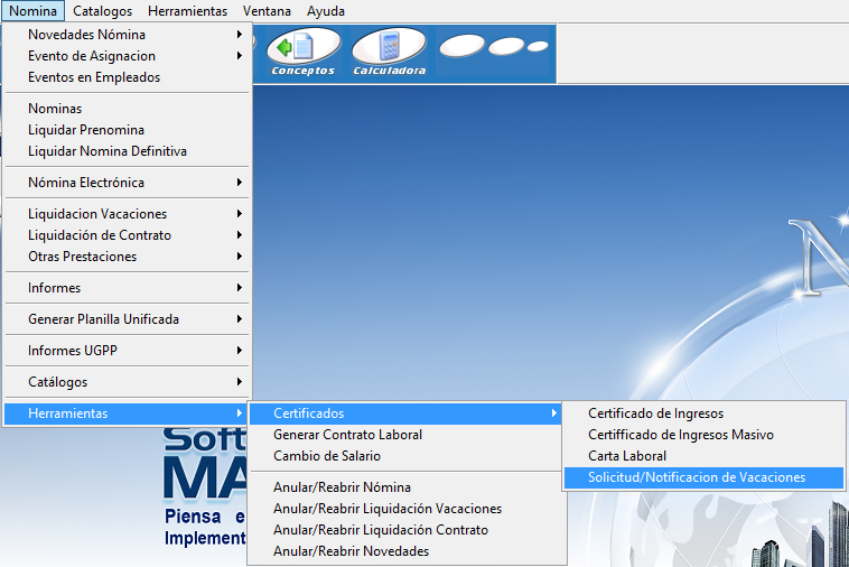Select Anular/Reabrir Liquidación Vacaciones
Viewport: 849px width, 567px height.
point(406,509)
